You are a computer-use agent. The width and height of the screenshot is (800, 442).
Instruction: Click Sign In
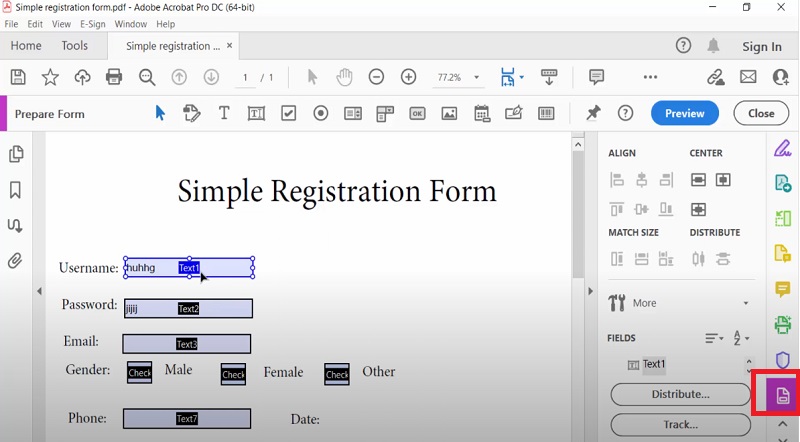pyautogui.click(x=762, y=46)
